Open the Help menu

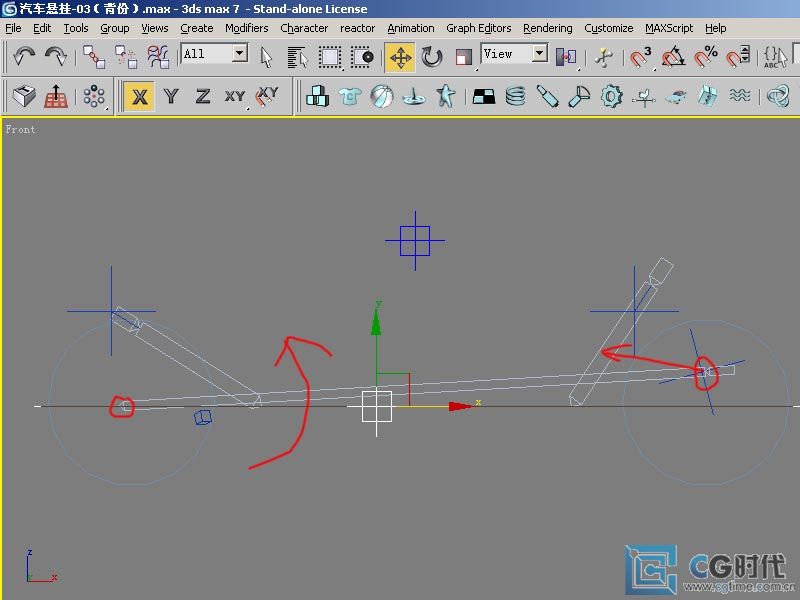[715, 29]
